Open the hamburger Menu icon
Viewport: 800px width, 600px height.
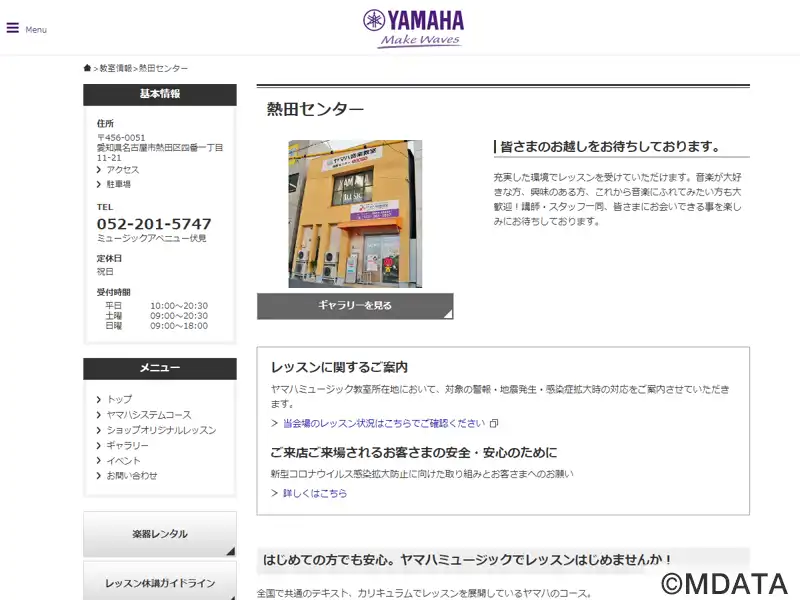[13, 28]
